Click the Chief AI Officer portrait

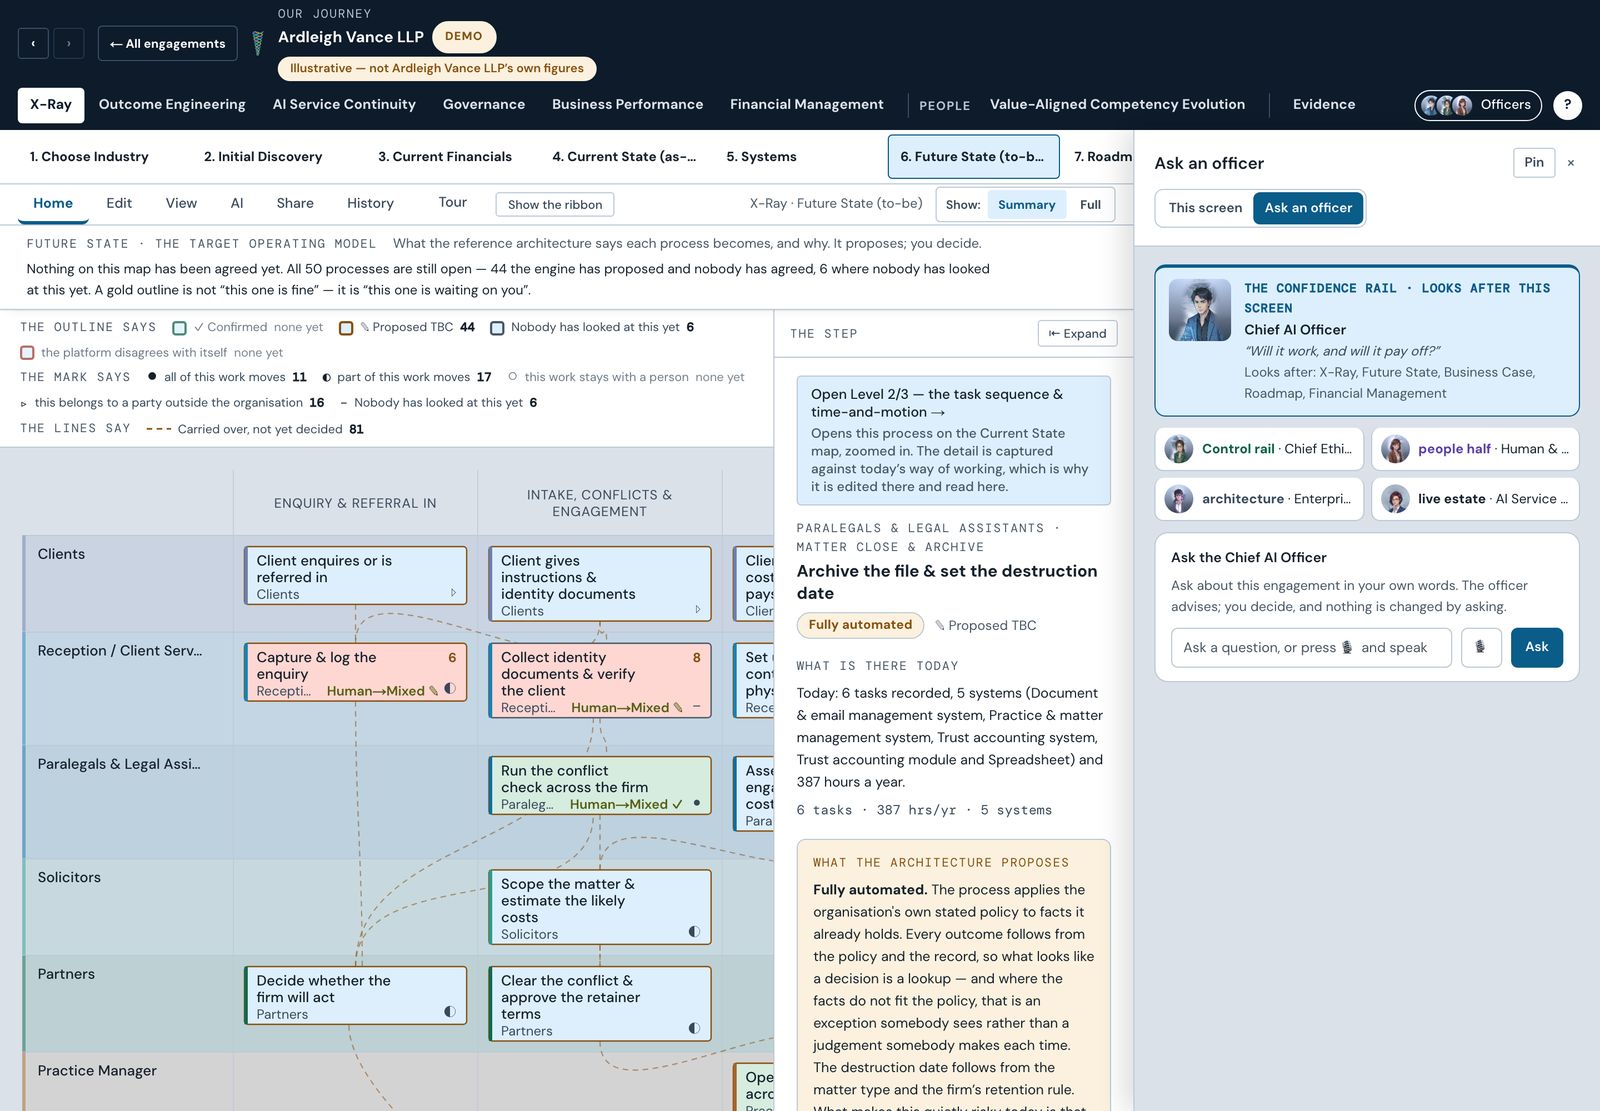pos(1200,310)
